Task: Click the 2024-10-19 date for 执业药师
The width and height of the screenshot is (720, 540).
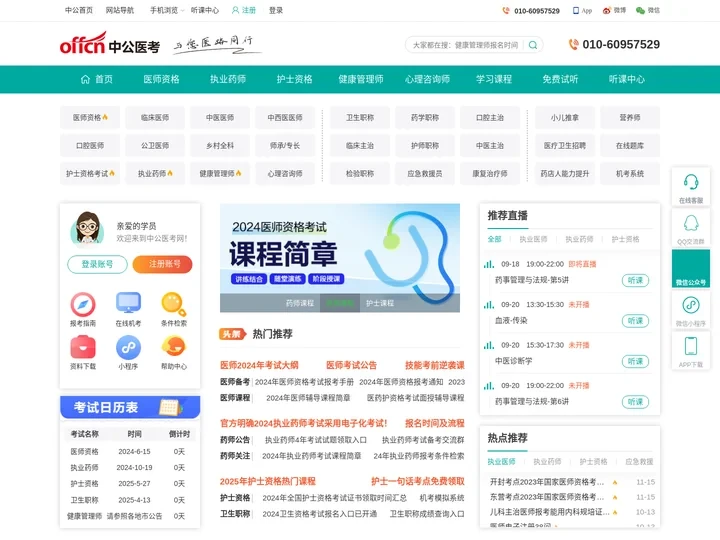Action: tap(135, 467)
